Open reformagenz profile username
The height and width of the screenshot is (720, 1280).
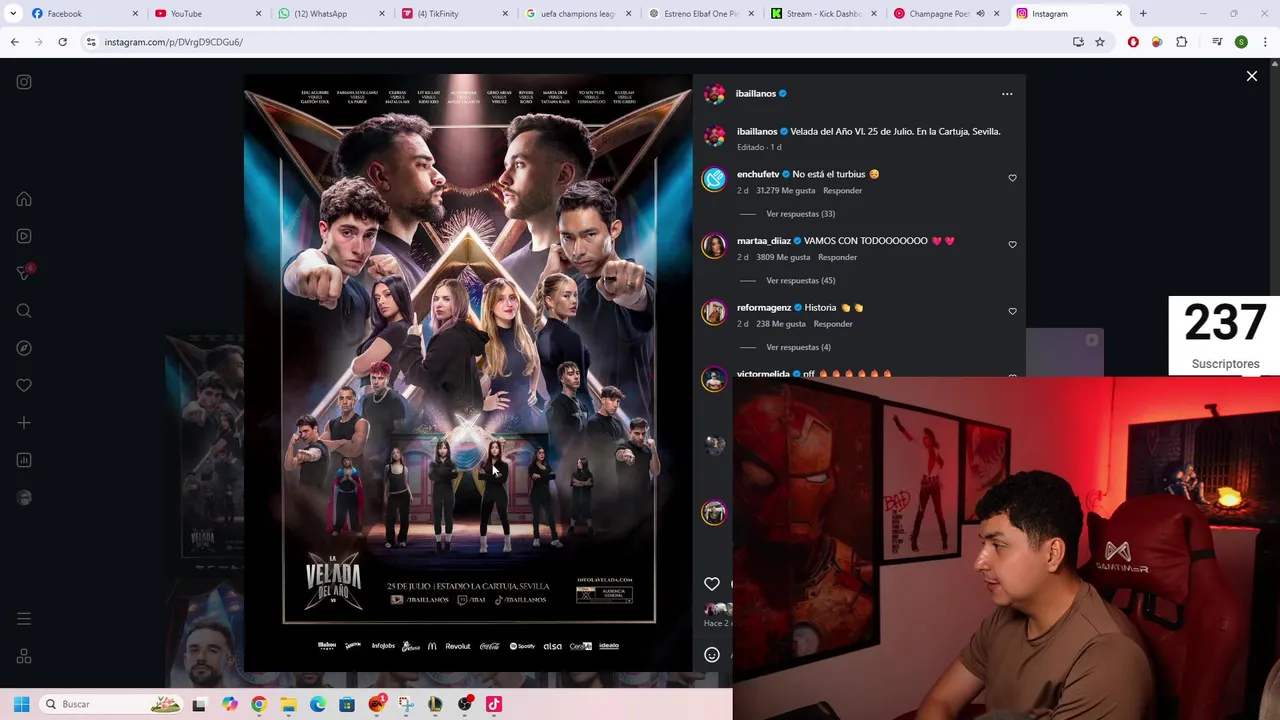coord(764,308)
